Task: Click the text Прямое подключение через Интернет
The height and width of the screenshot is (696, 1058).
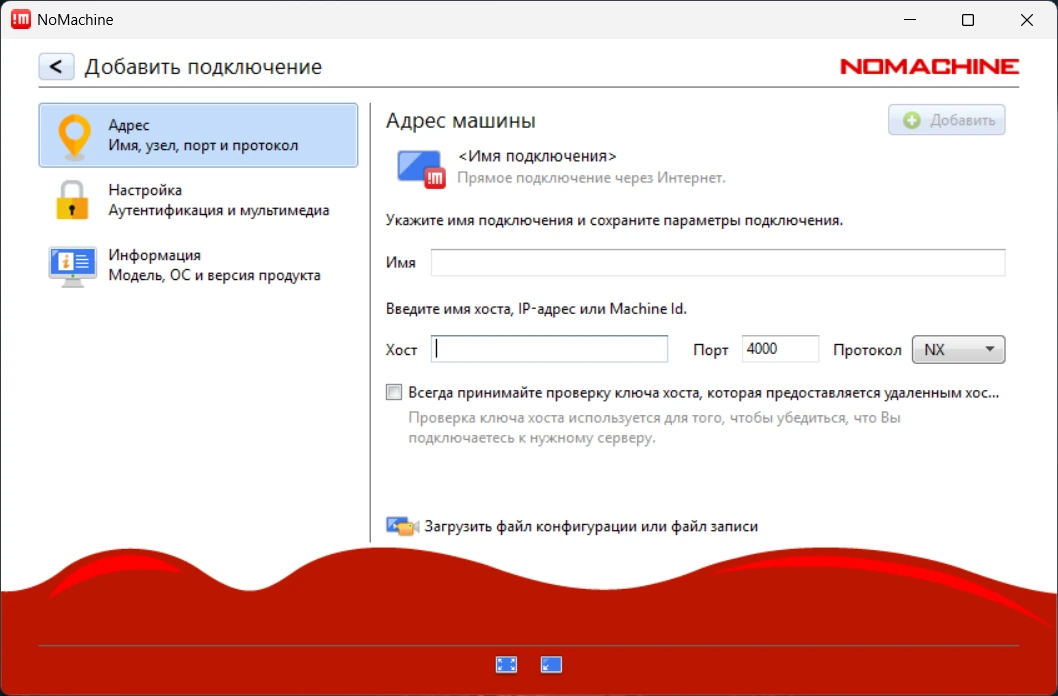Action: (x=591, y=178)
